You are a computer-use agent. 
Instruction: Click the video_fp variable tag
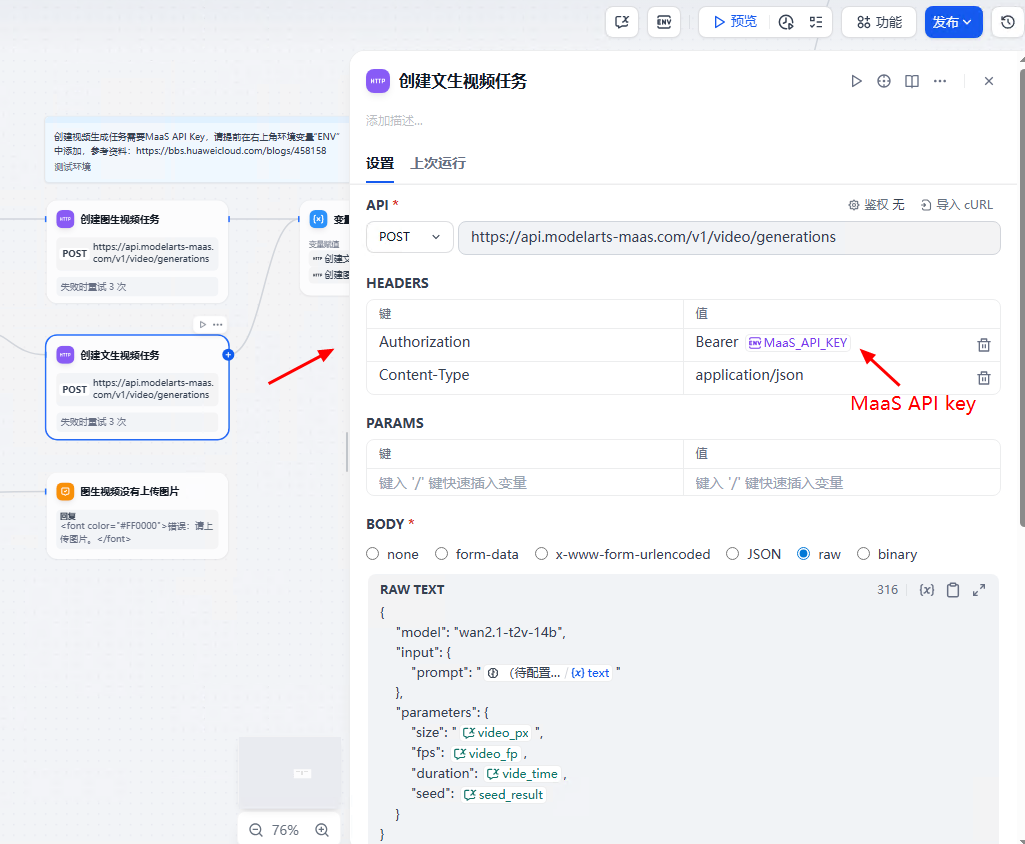pos(486,754)
